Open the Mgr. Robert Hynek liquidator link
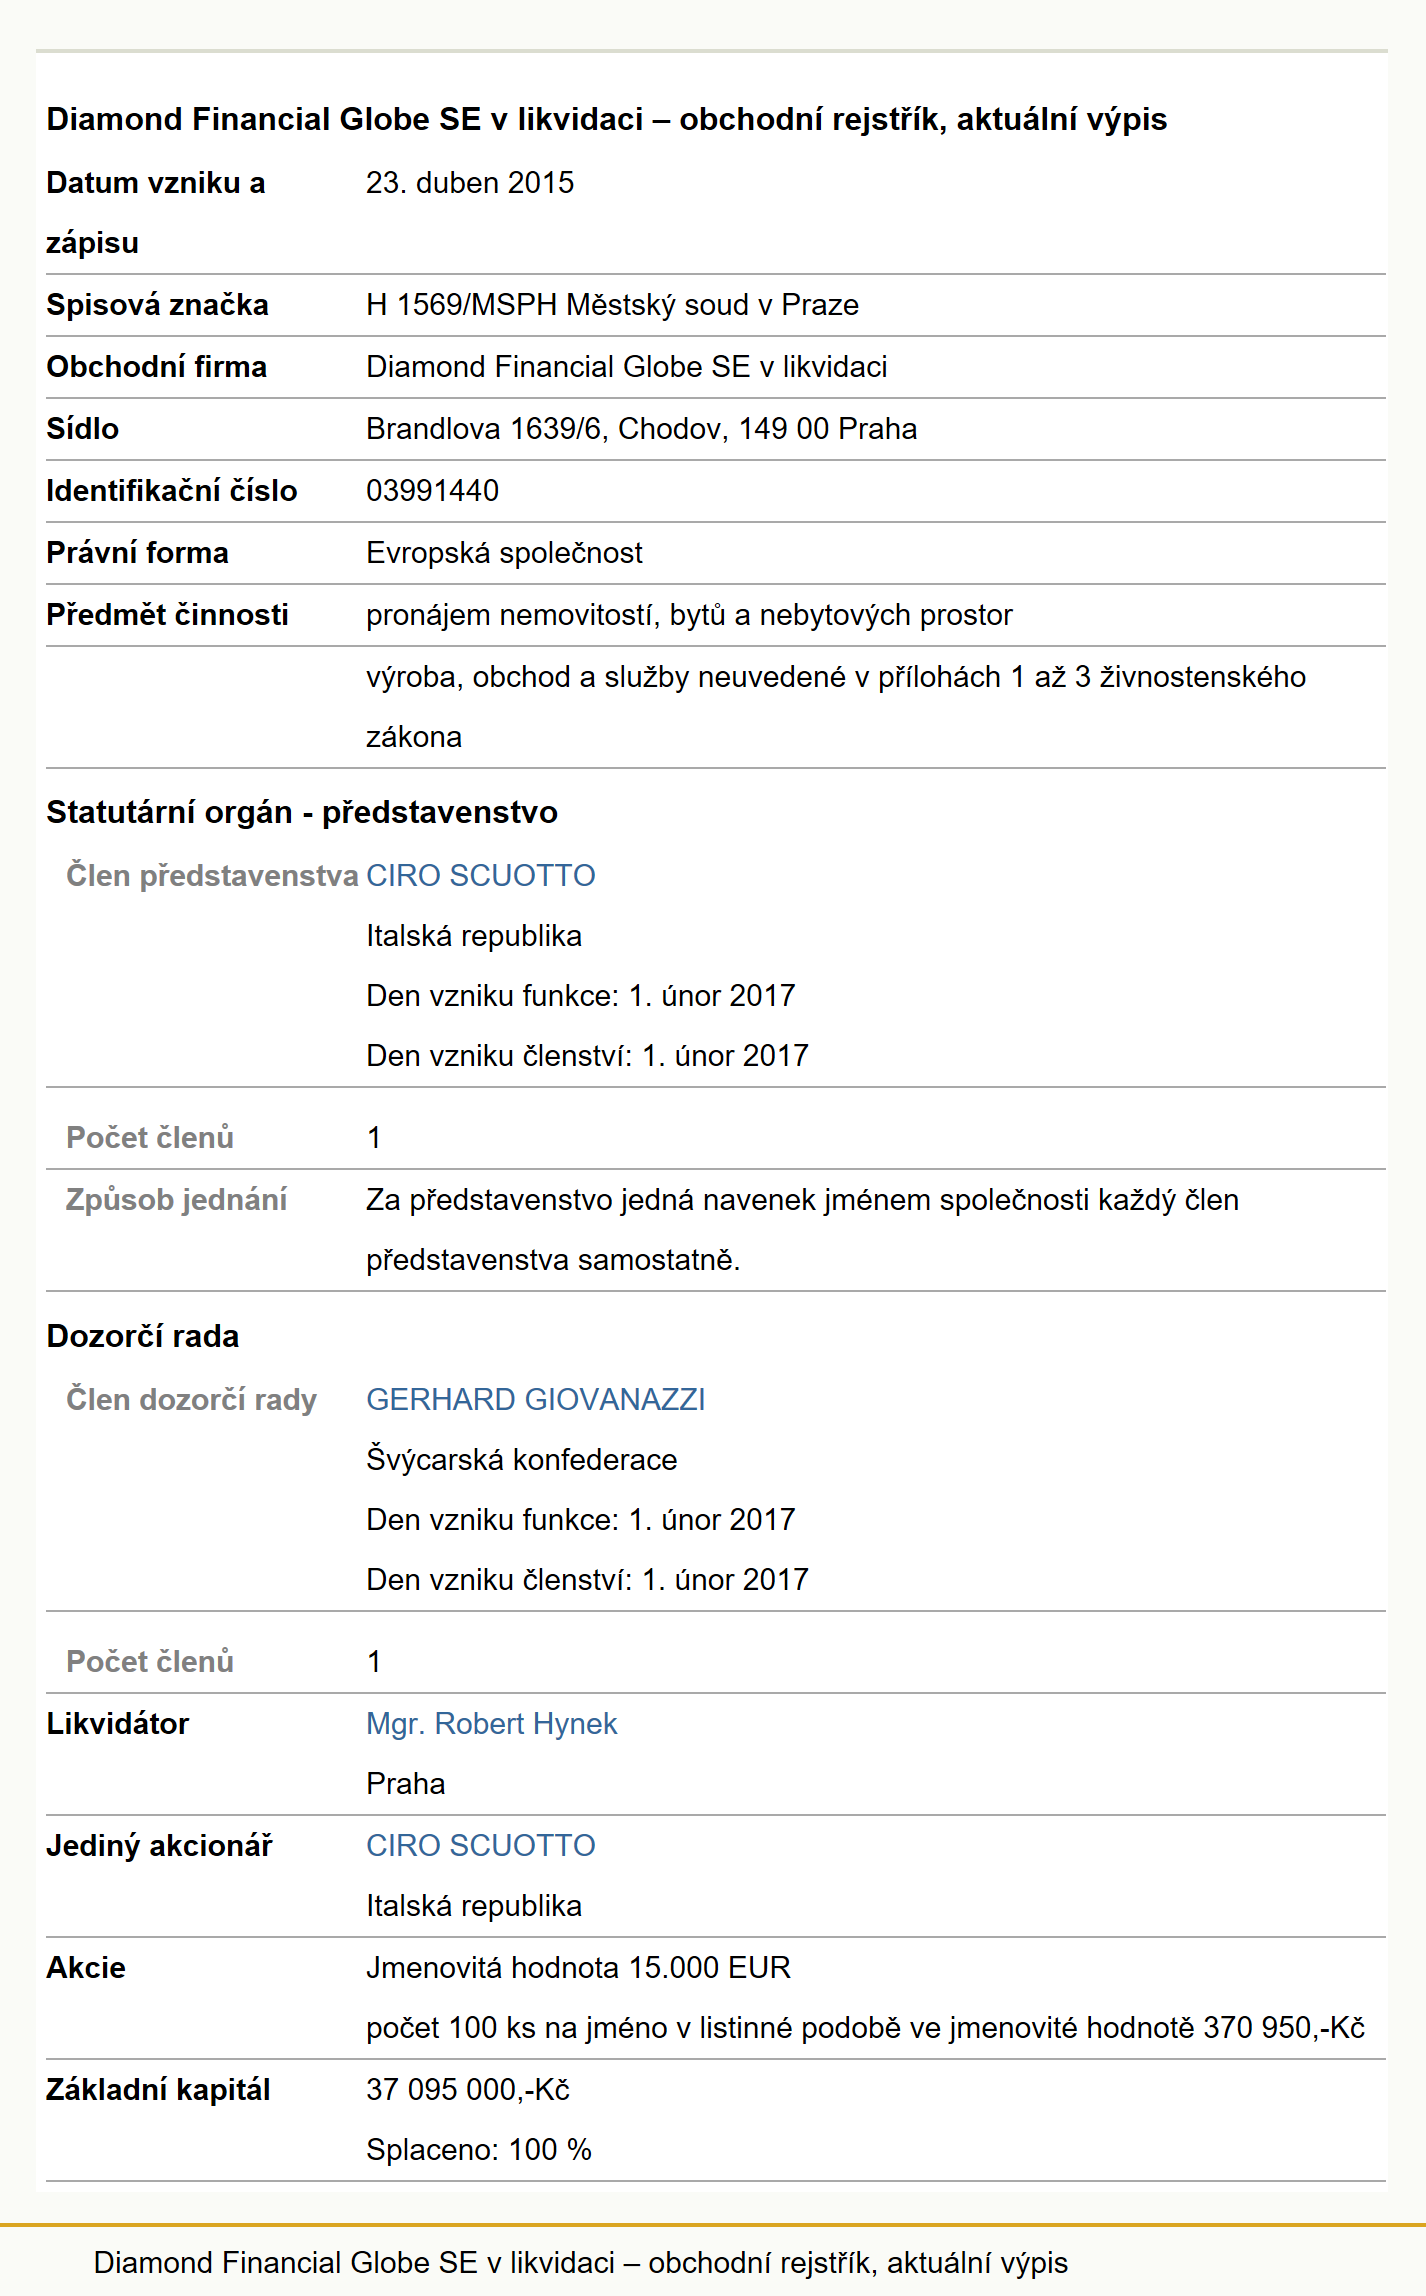Image resolution: width=1426 pixels, height=2296 pixels. coord(491,1723)
